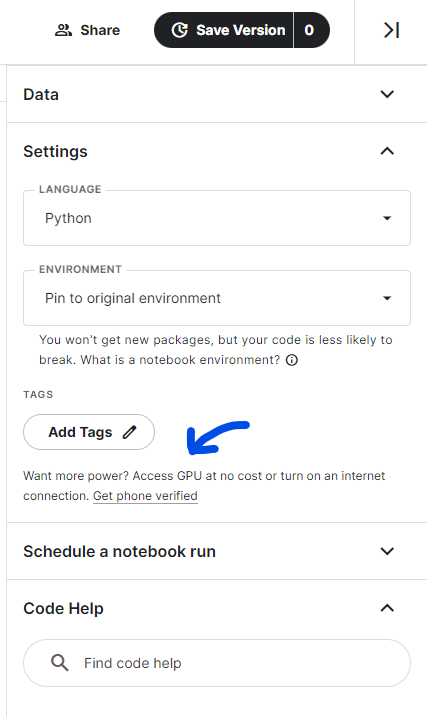The width and height of the screenshot is (427, 717).
Task: Expand the Data section chevron
Action: point(387,94)
